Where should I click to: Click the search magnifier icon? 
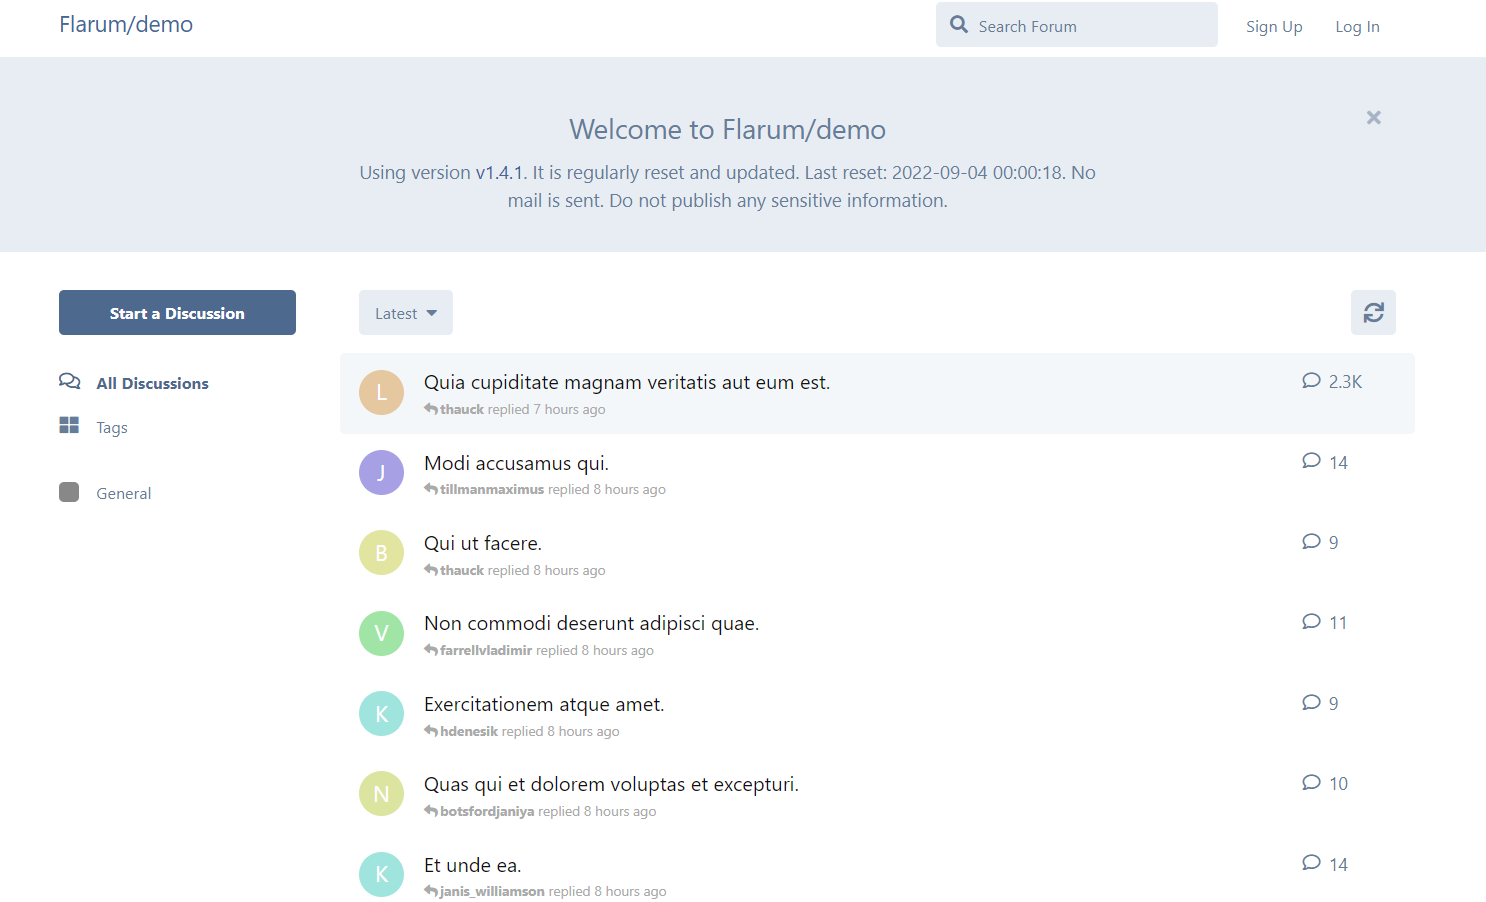(958, 23)
